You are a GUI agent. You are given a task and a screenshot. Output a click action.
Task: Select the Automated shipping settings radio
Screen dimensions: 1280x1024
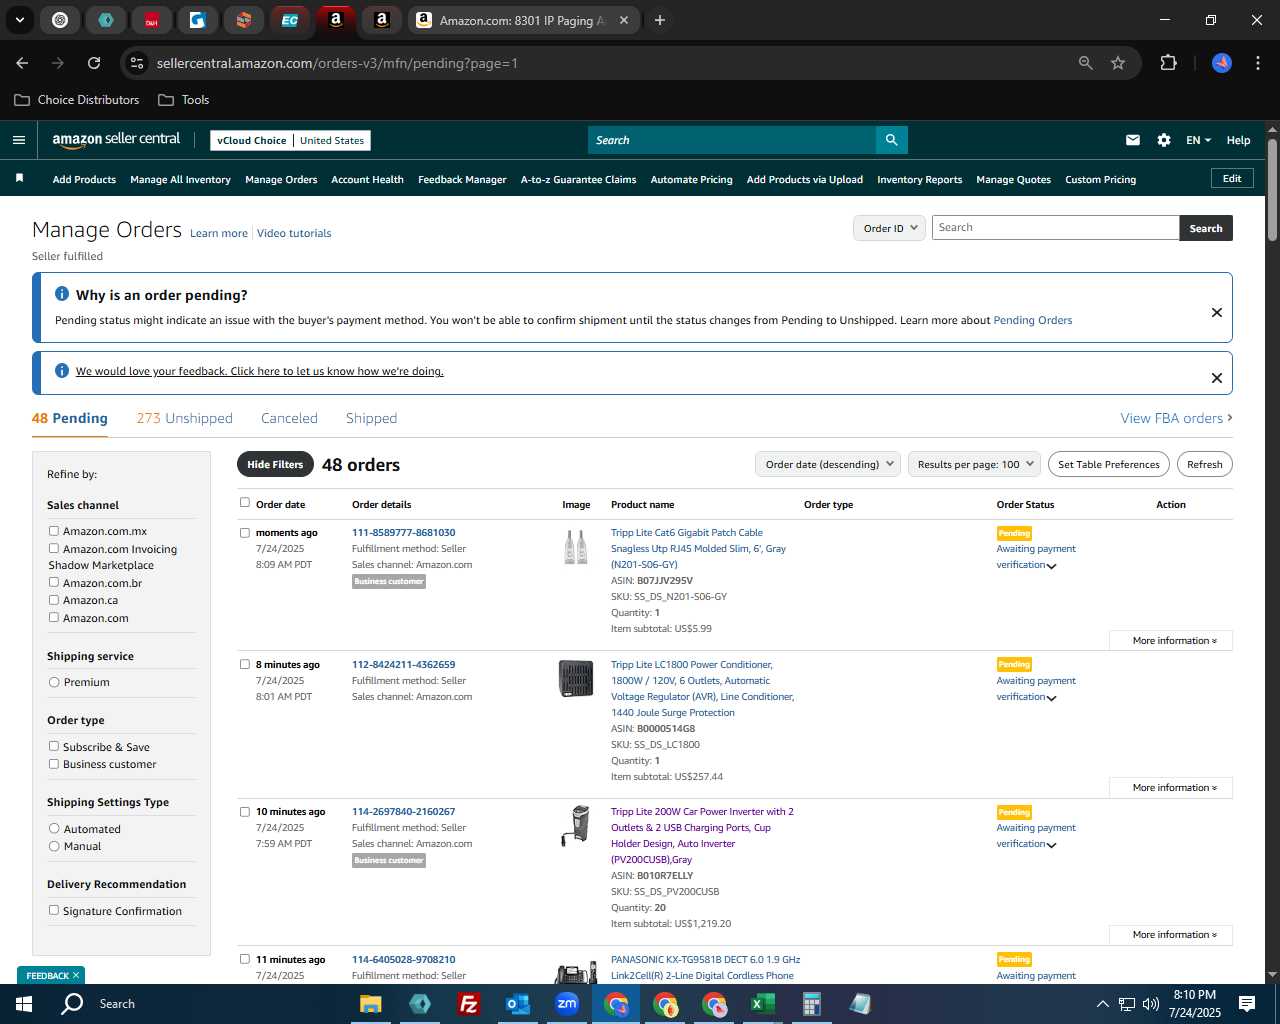tap(54, 829)
